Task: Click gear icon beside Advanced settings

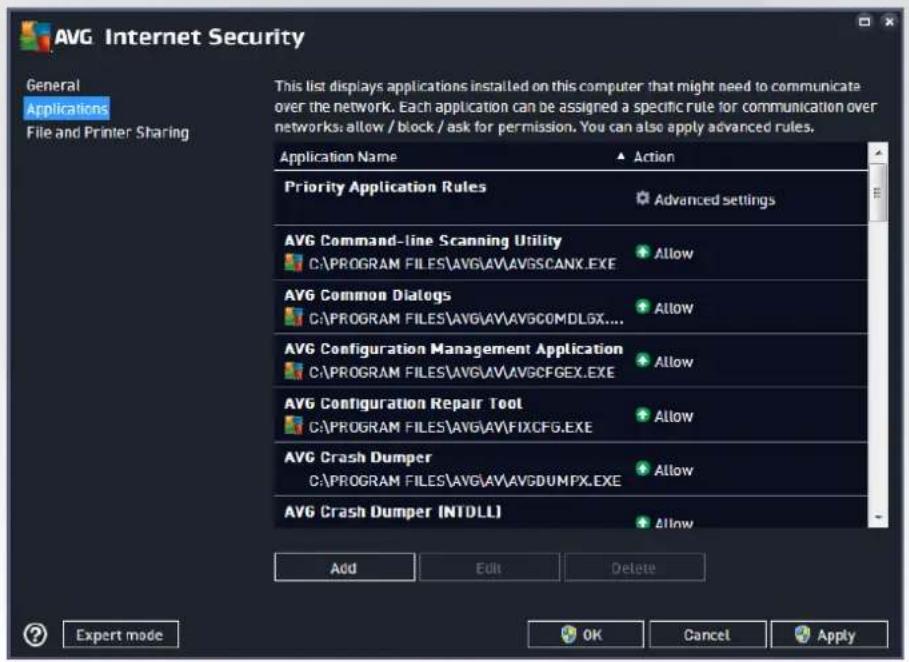Action: click(642, 198)
